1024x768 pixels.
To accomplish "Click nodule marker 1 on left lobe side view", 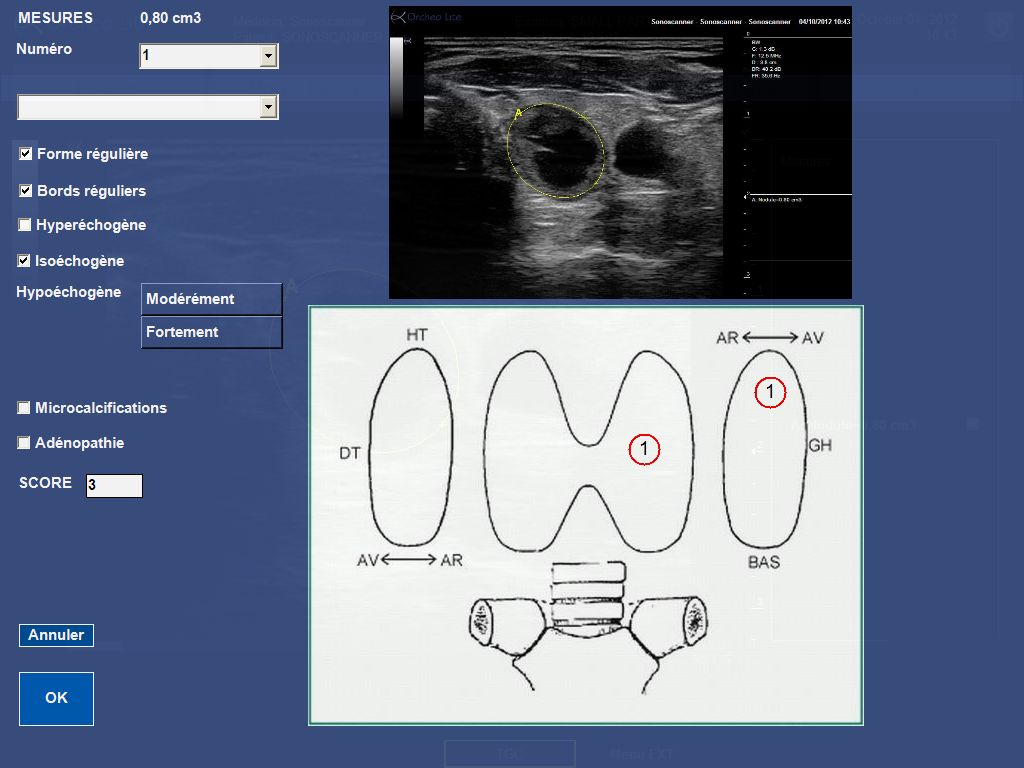I will tap(770, 392).
